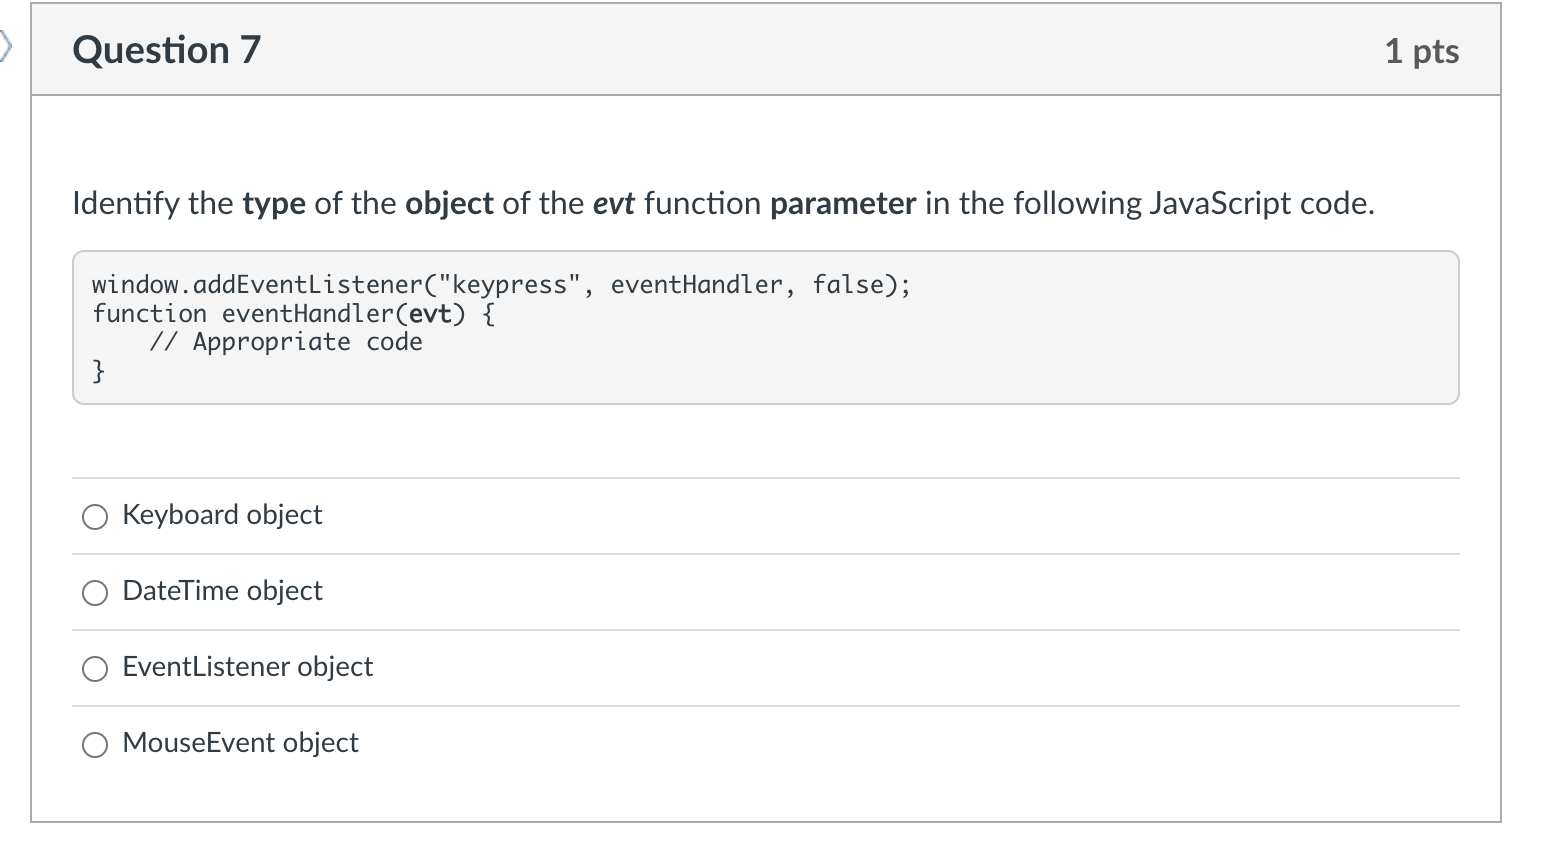Click the "keypress" string in the code

[x=510, y=285]
